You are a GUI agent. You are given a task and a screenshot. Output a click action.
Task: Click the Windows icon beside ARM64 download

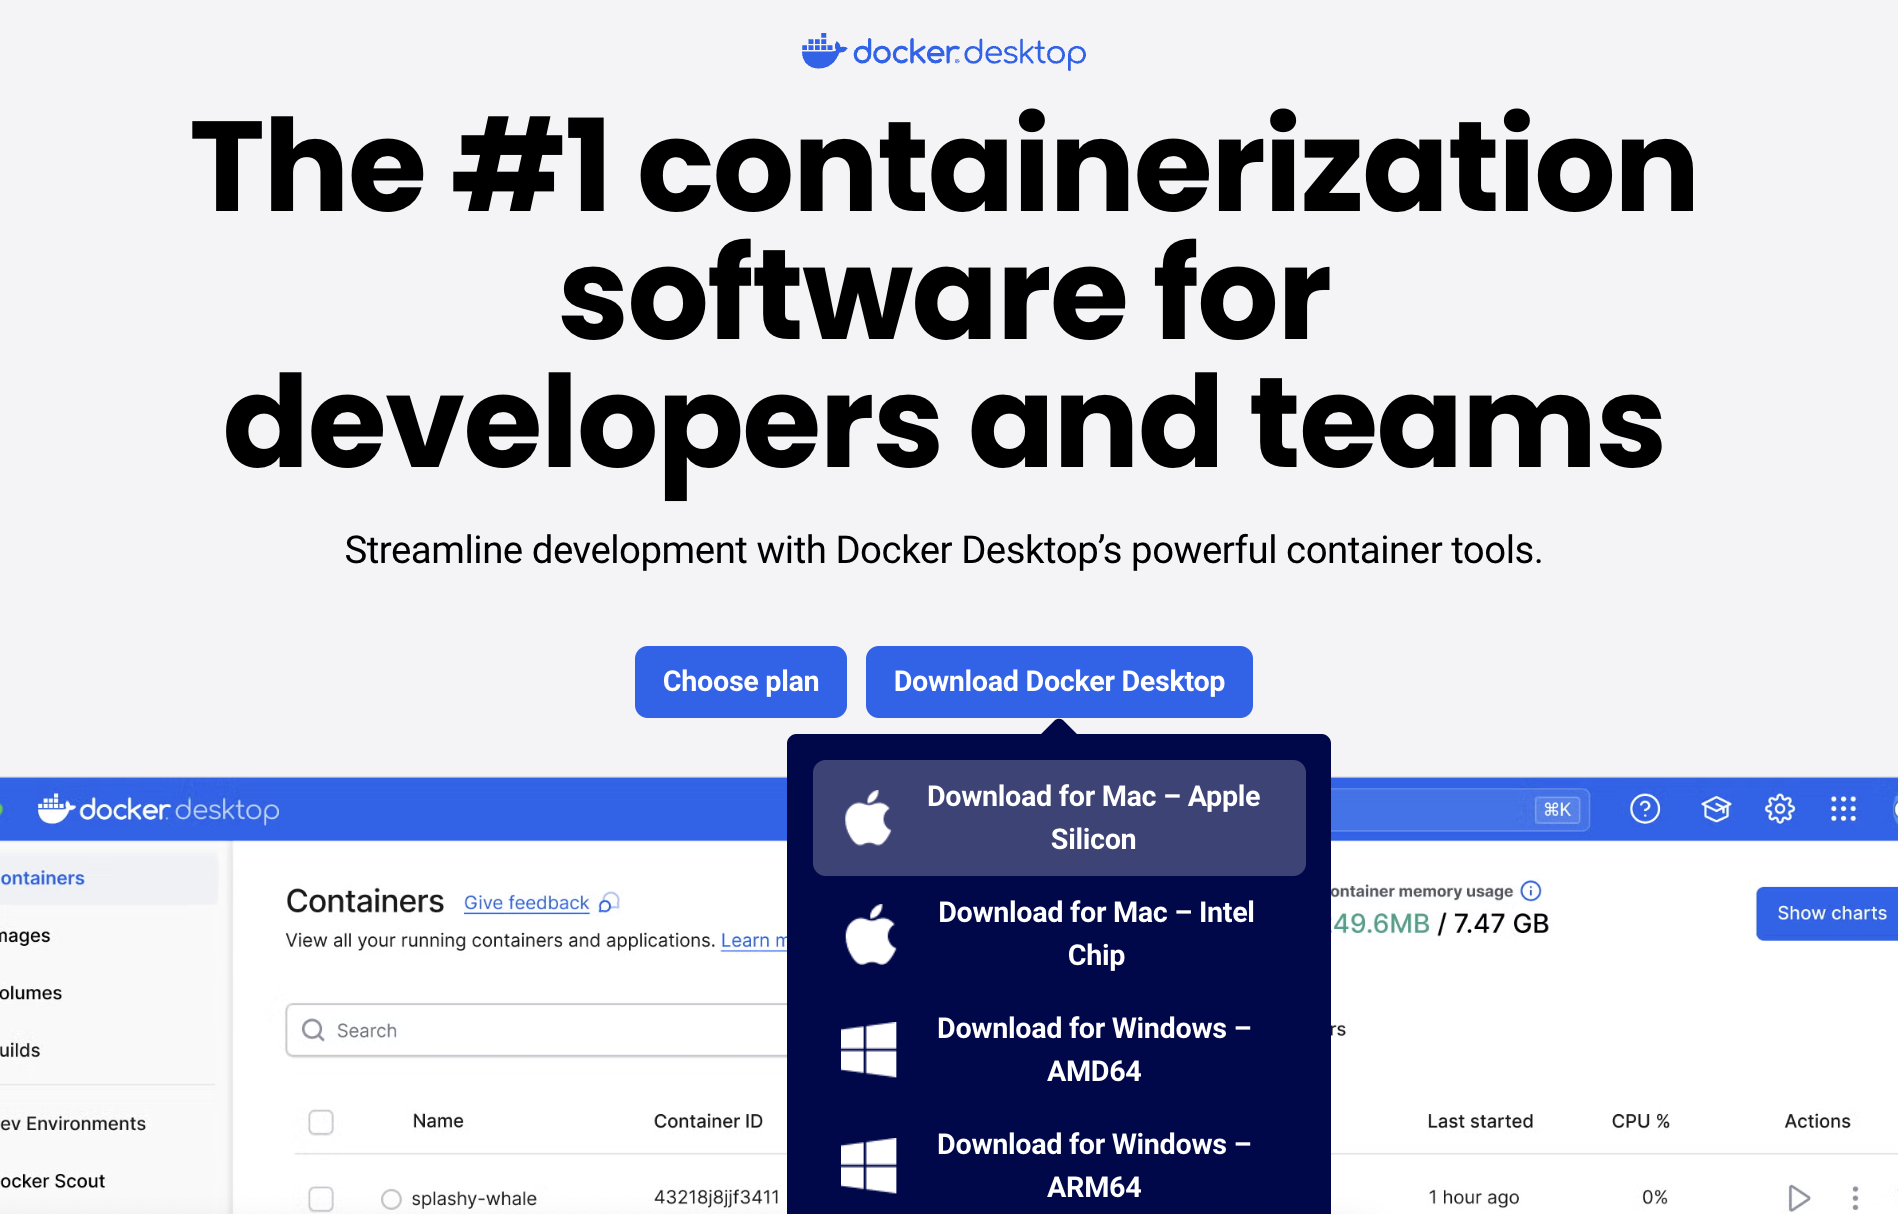[868, 1165]
